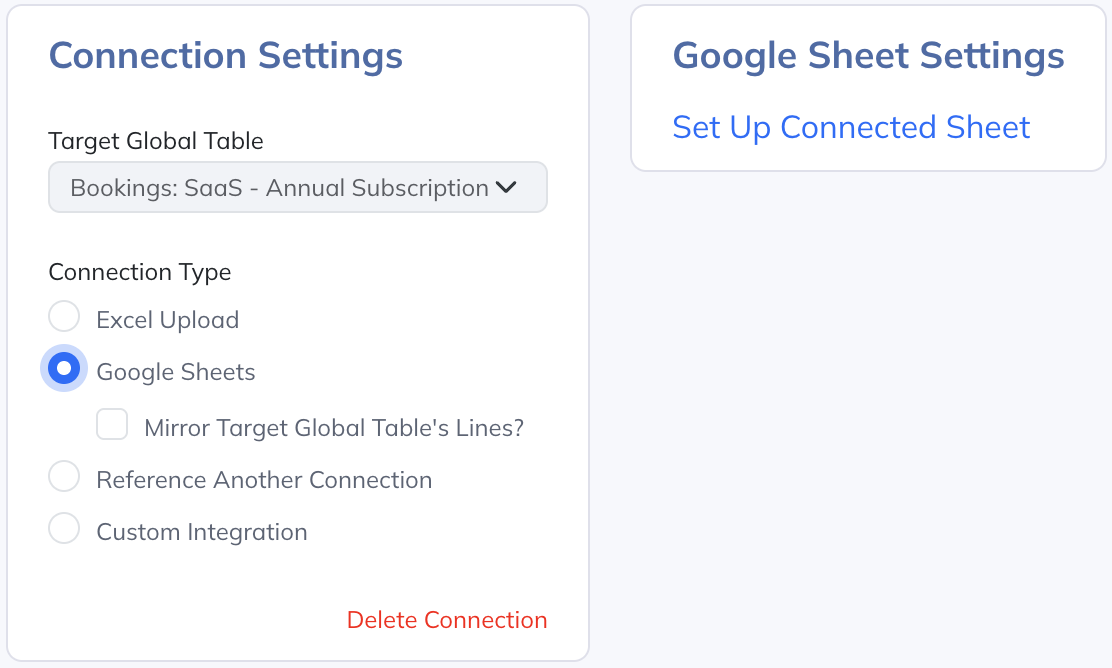Click the "Mirror Target Global Table's Lines?" label

click(334, 428)
